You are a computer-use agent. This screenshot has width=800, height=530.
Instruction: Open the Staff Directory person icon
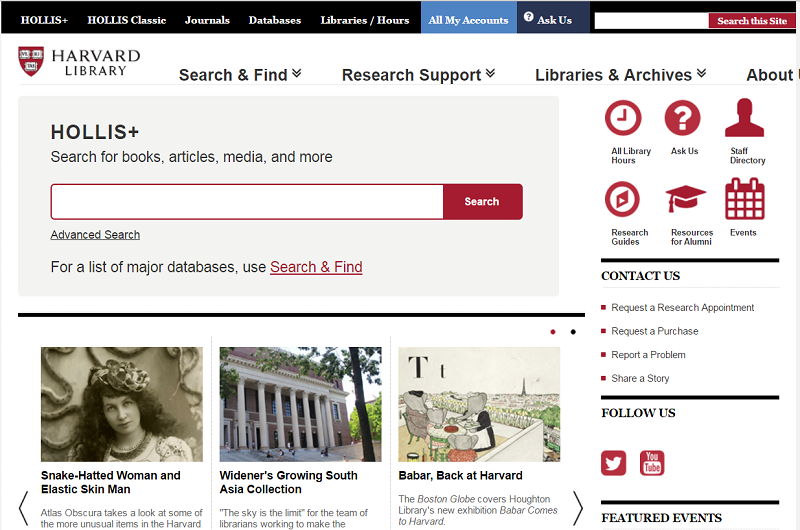coord(744,118)
